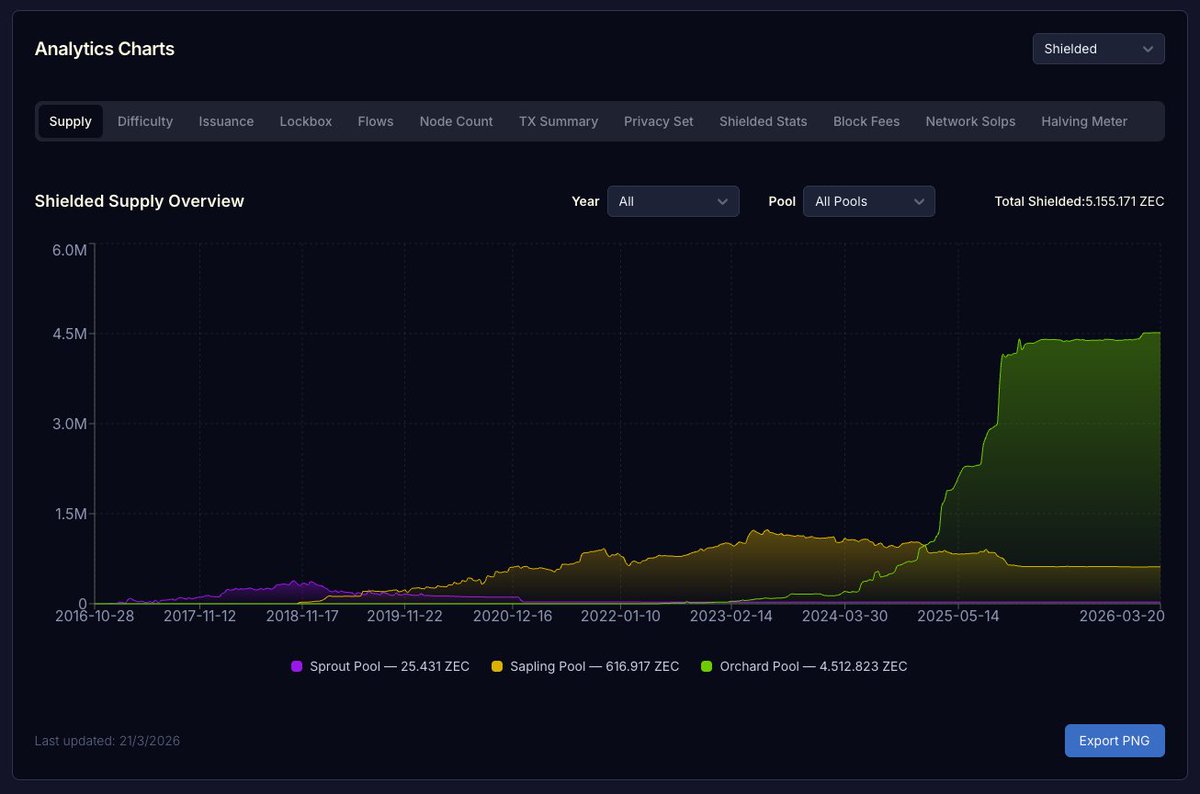The height and width of the screenshot is (794, 1200).
Task: Switch to the Issuance tab
Action: [226, 121]
